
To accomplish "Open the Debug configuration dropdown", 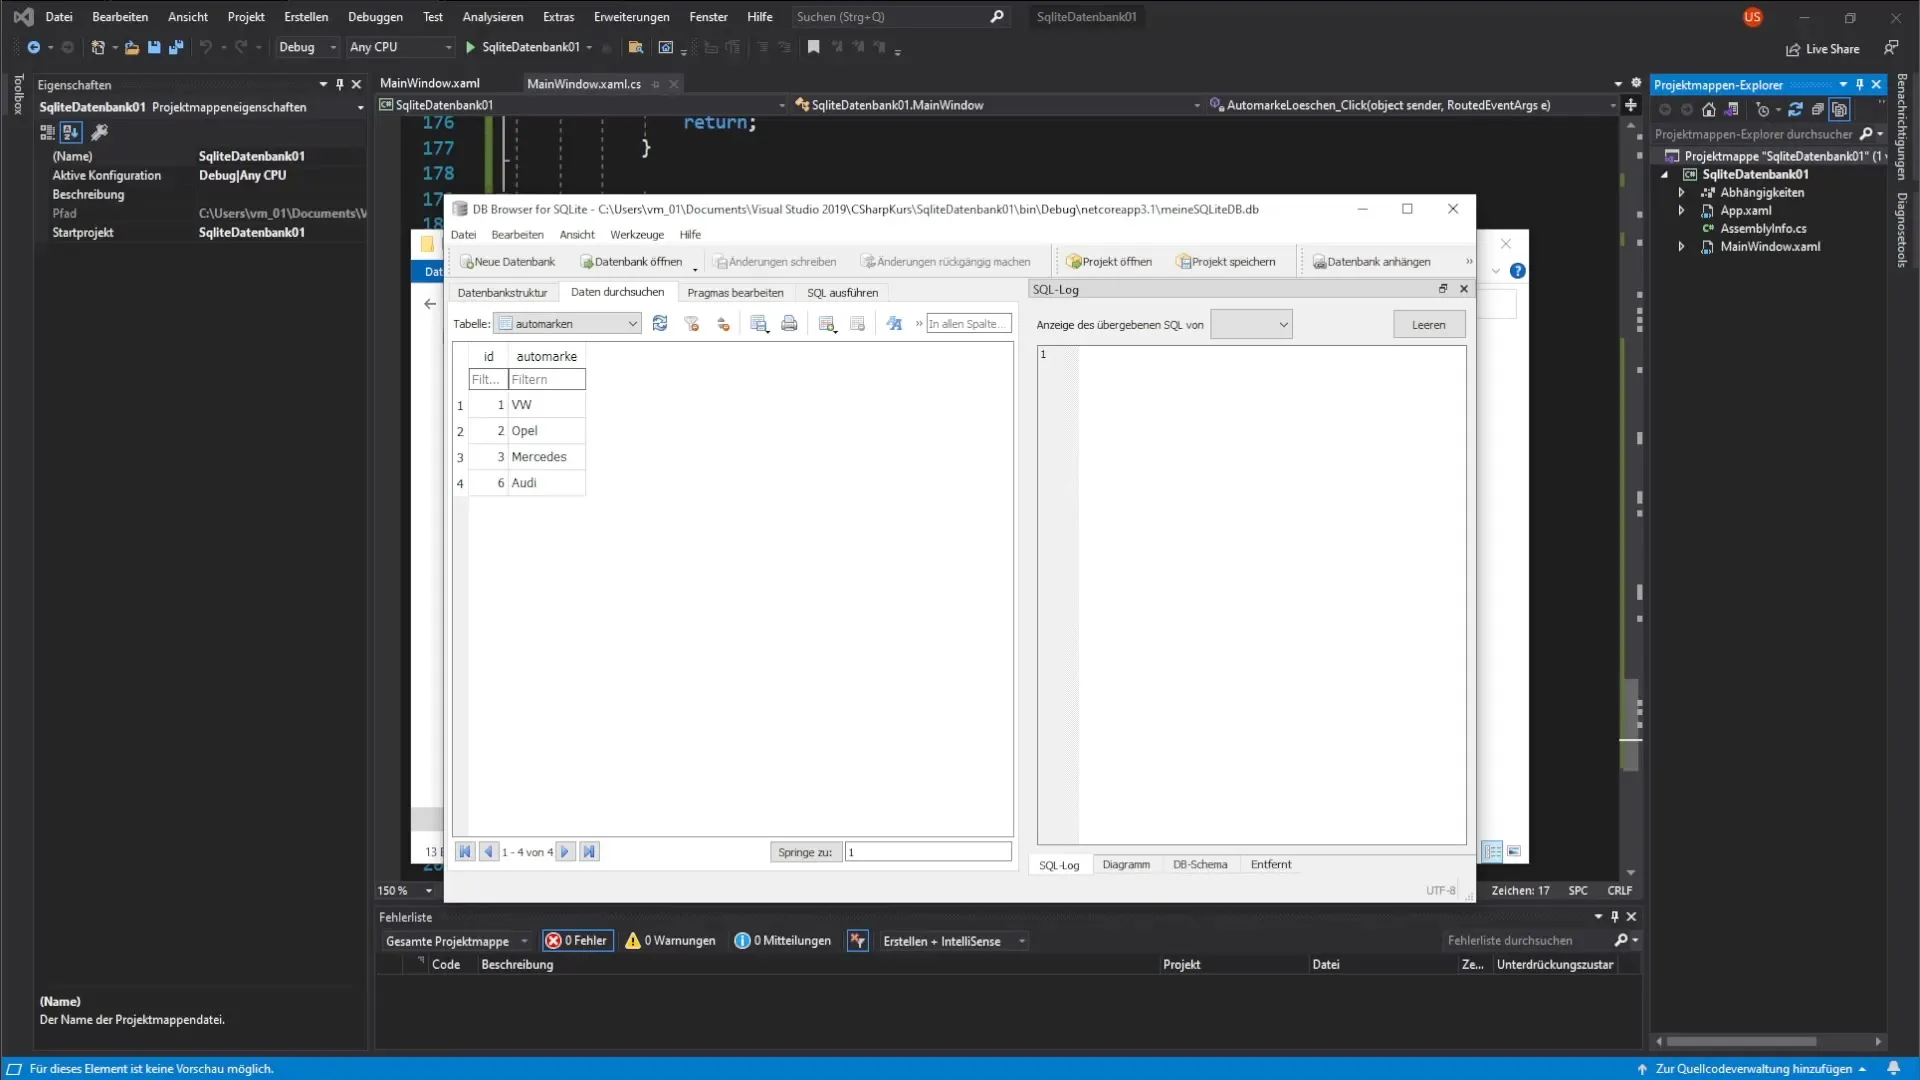I will click(307, 47).
